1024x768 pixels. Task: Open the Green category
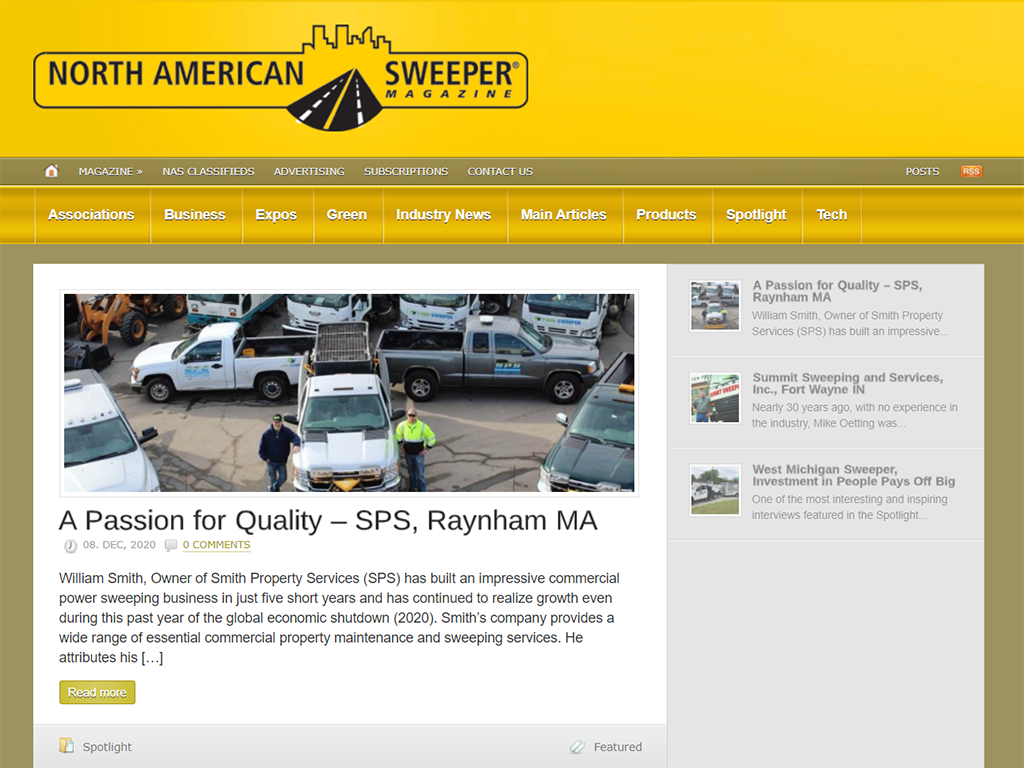tap(347, 215)
